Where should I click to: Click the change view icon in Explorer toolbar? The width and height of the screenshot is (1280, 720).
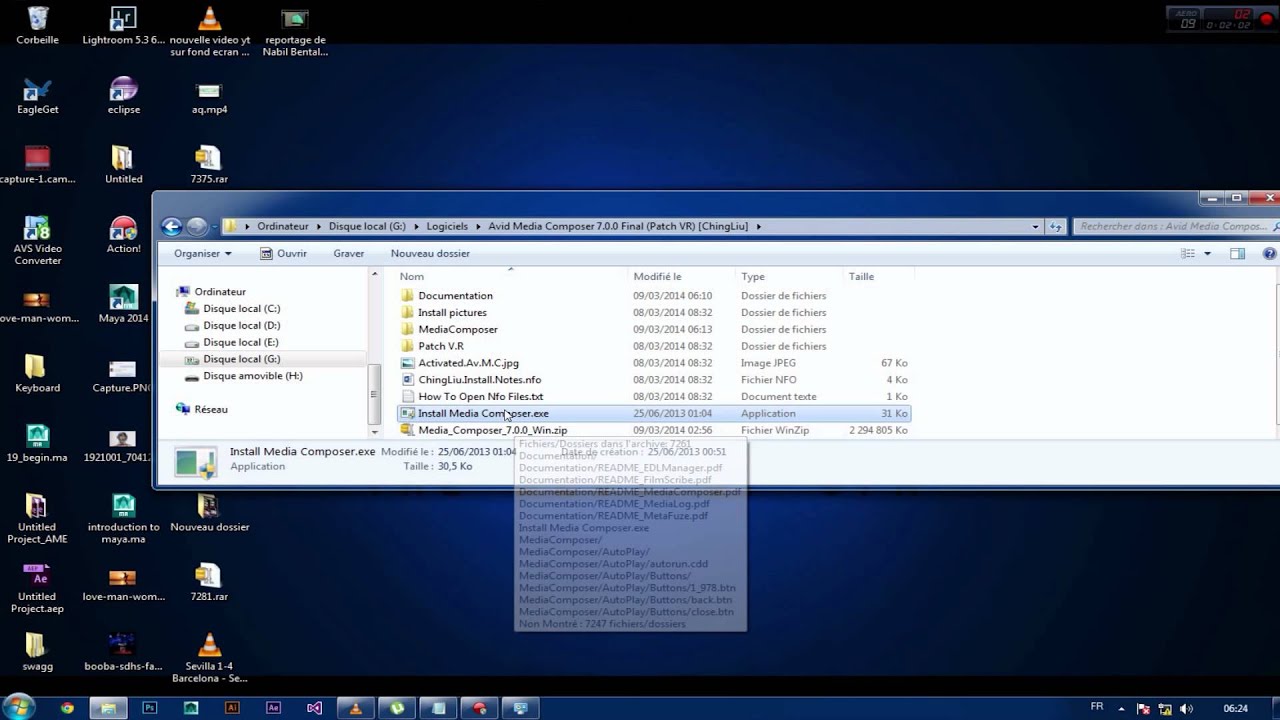1188,254
